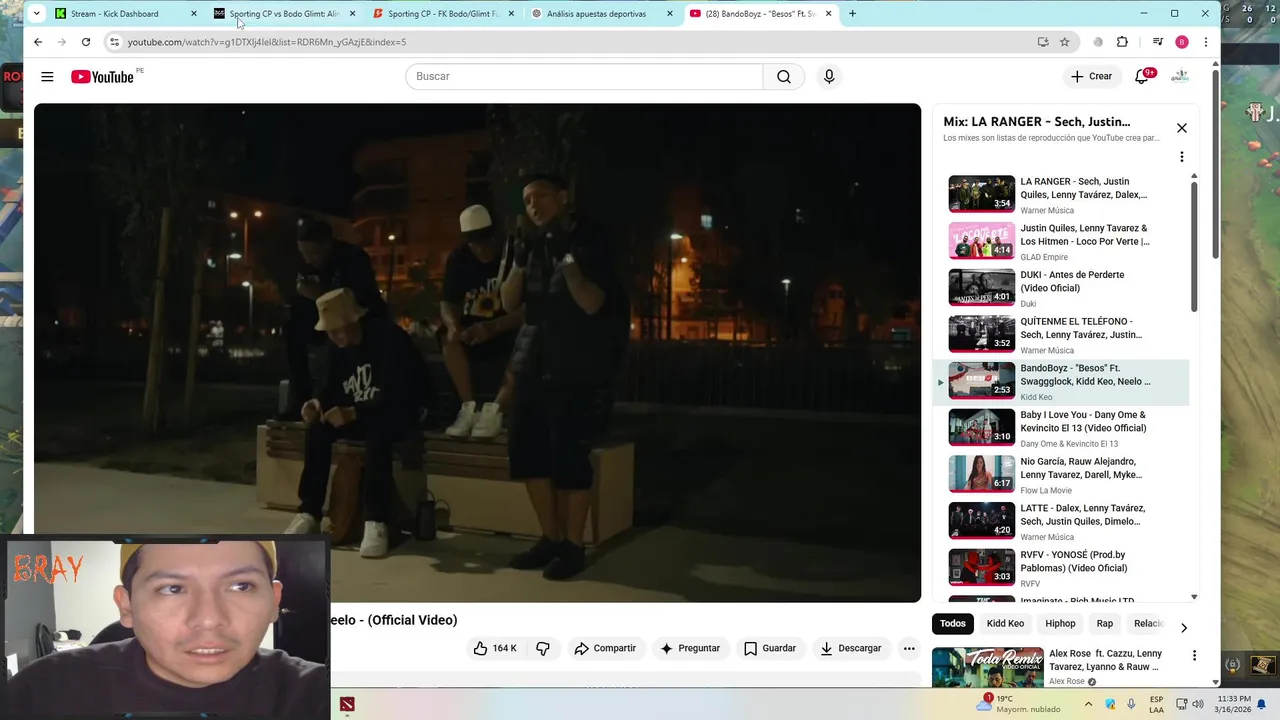The image size is (1280, 720).
Task: Show more filter chips arrow
Action: pos(1184,628)
